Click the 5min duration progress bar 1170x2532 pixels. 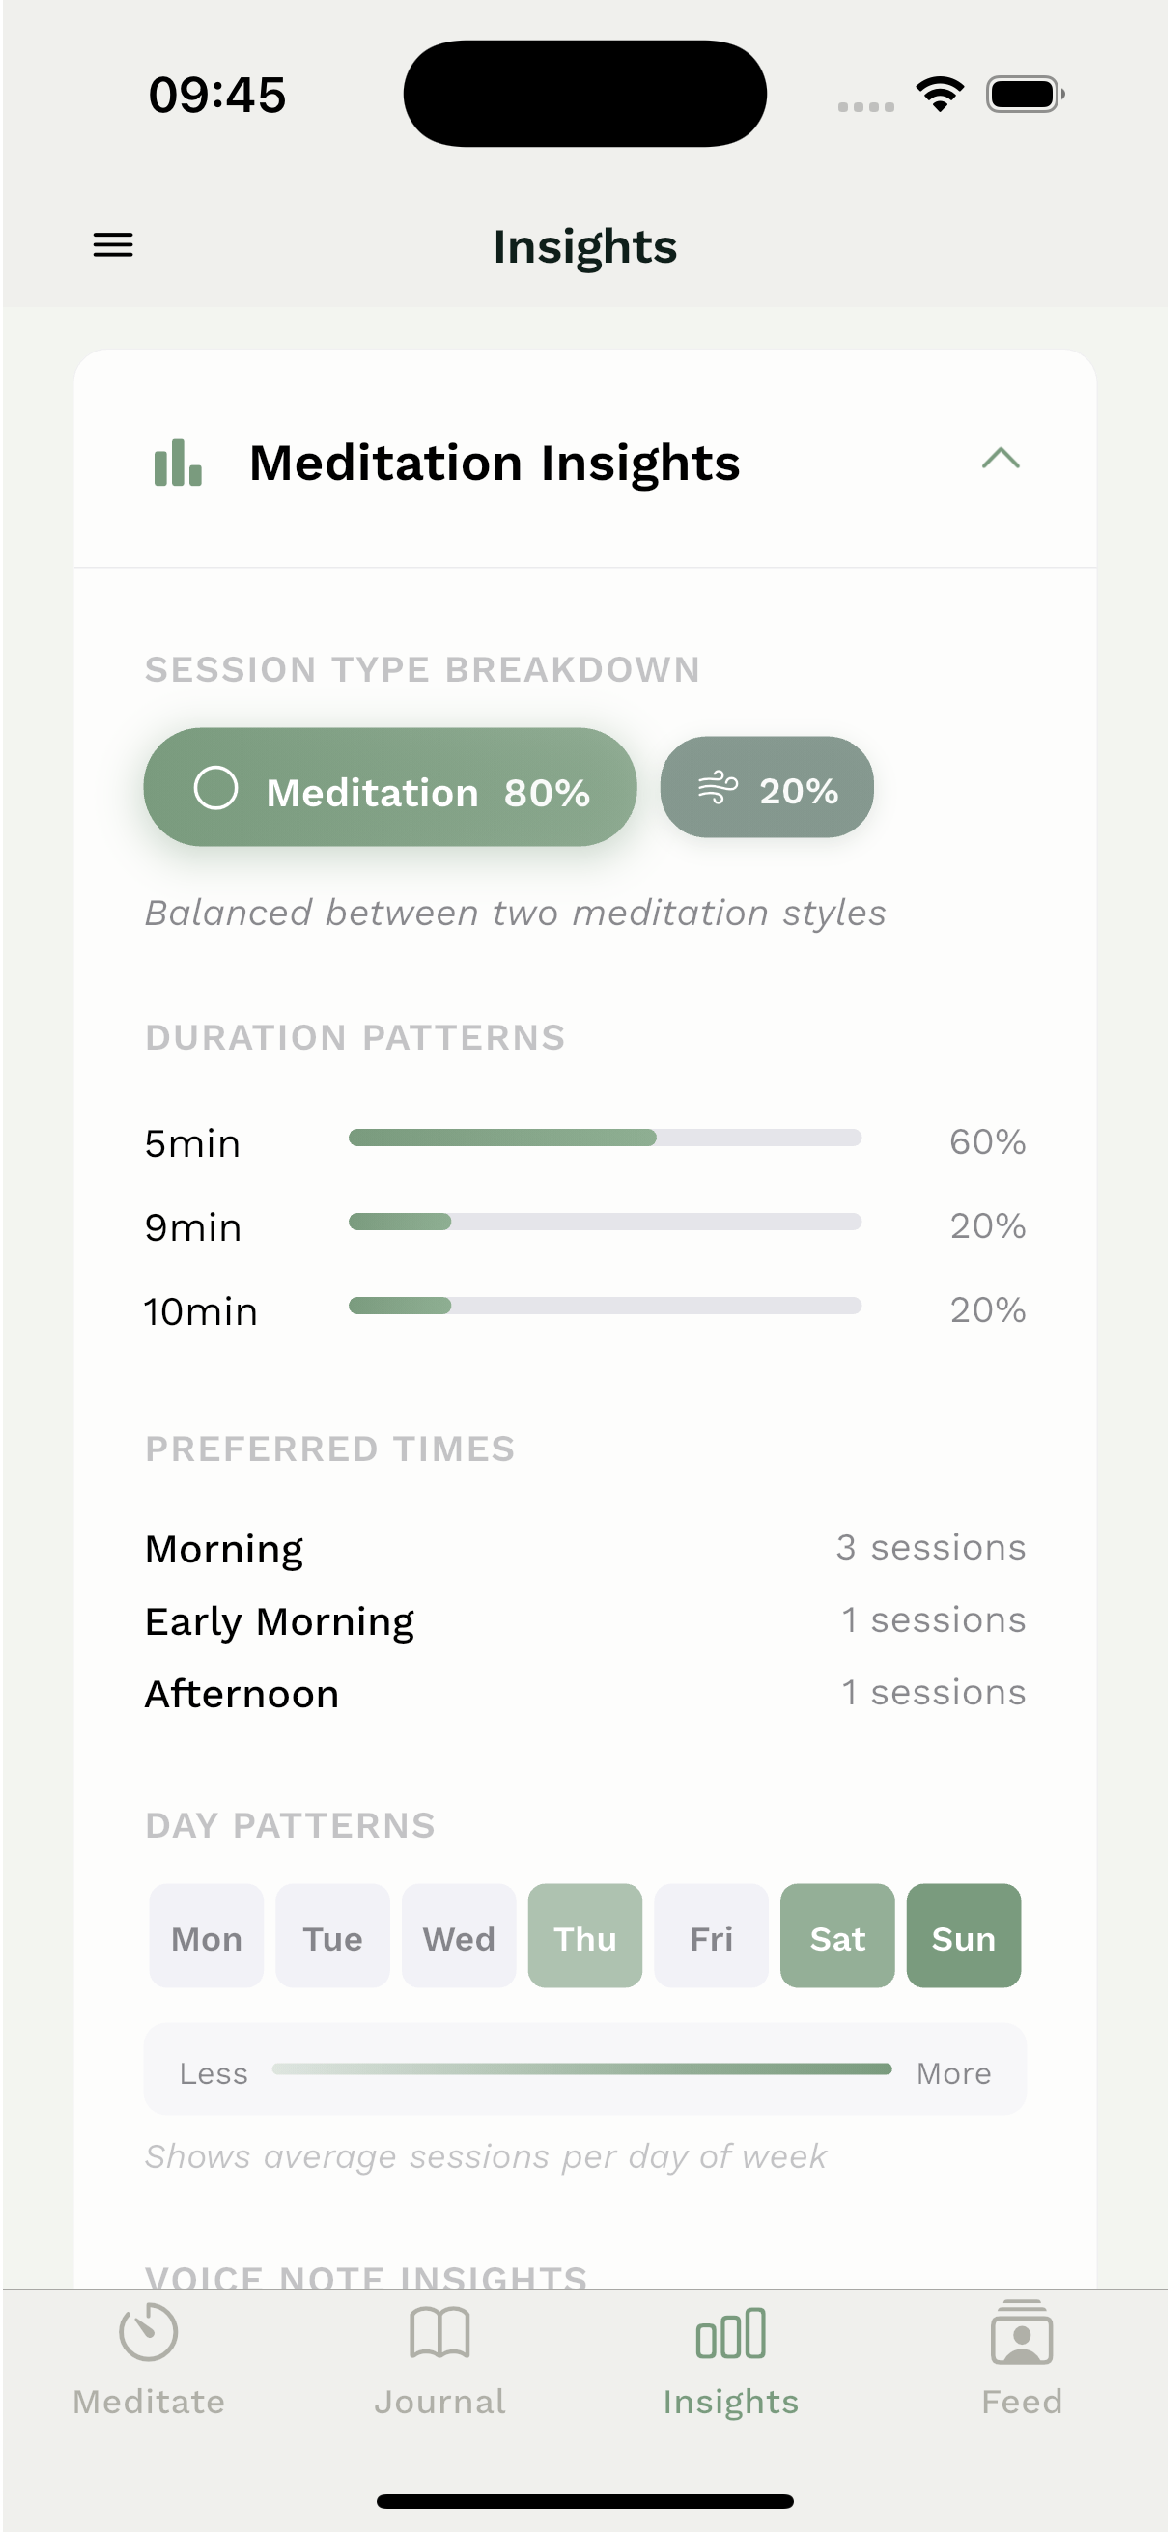click(x=604, y=1138)
